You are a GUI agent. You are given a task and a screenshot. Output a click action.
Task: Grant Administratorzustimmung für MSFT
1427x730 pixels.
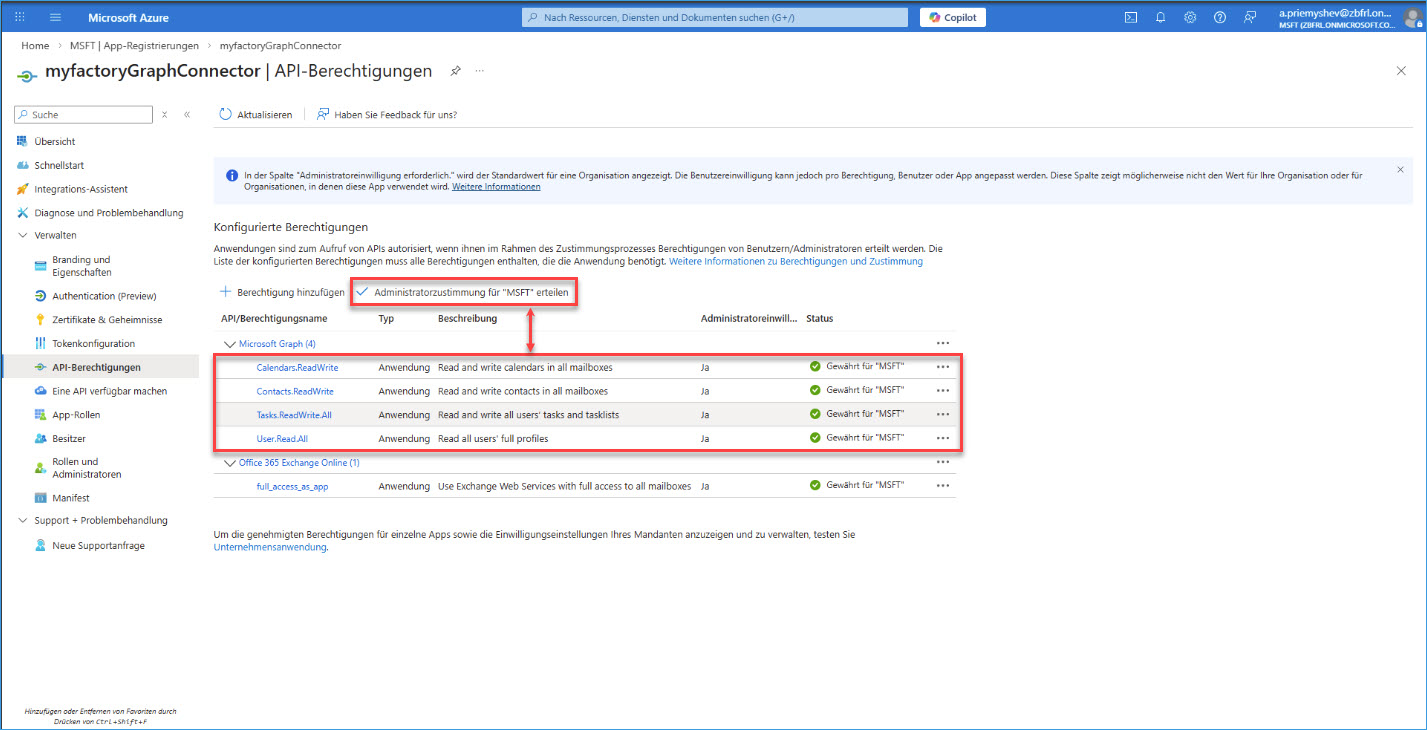click(x=464, y=292)
